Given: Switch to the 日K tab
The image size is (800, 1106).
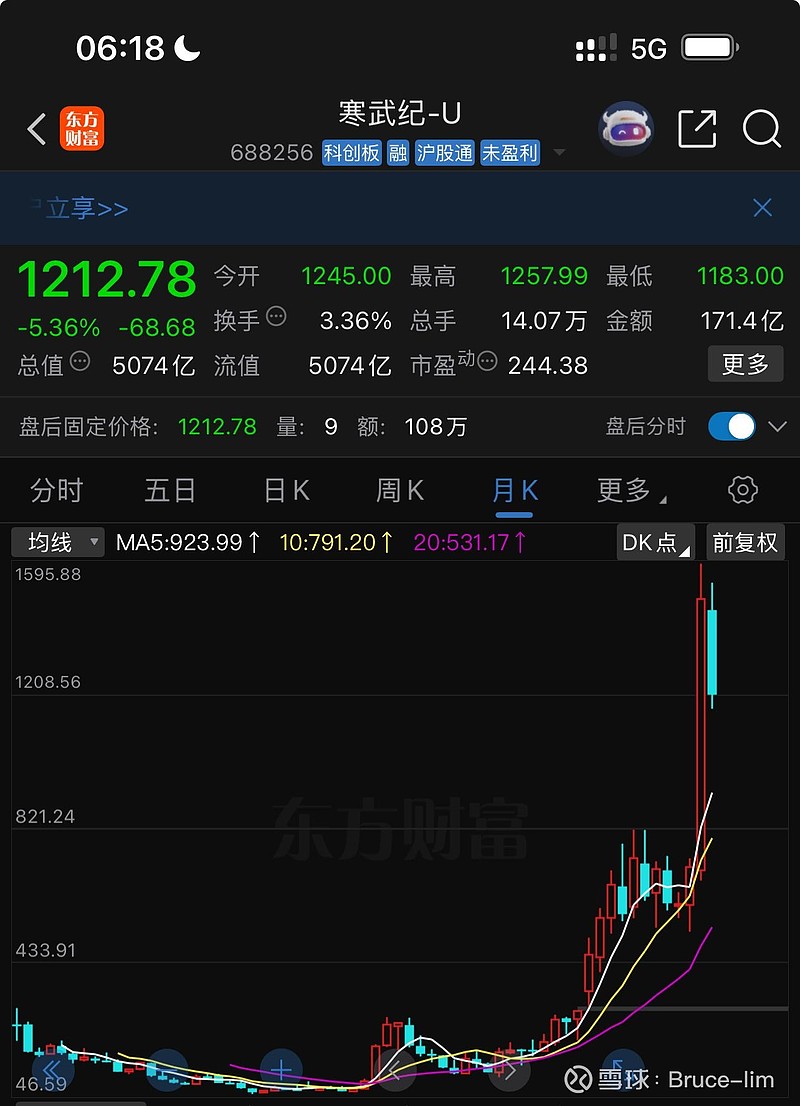Looking at the screenshot, I should point(286,490).
